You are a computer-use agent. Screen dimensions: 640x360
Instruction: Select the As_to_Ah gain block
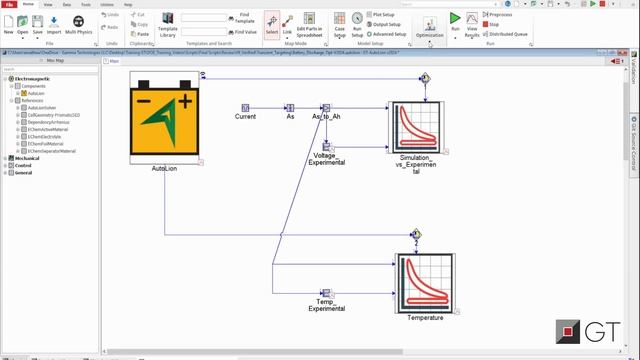[326, 108]
